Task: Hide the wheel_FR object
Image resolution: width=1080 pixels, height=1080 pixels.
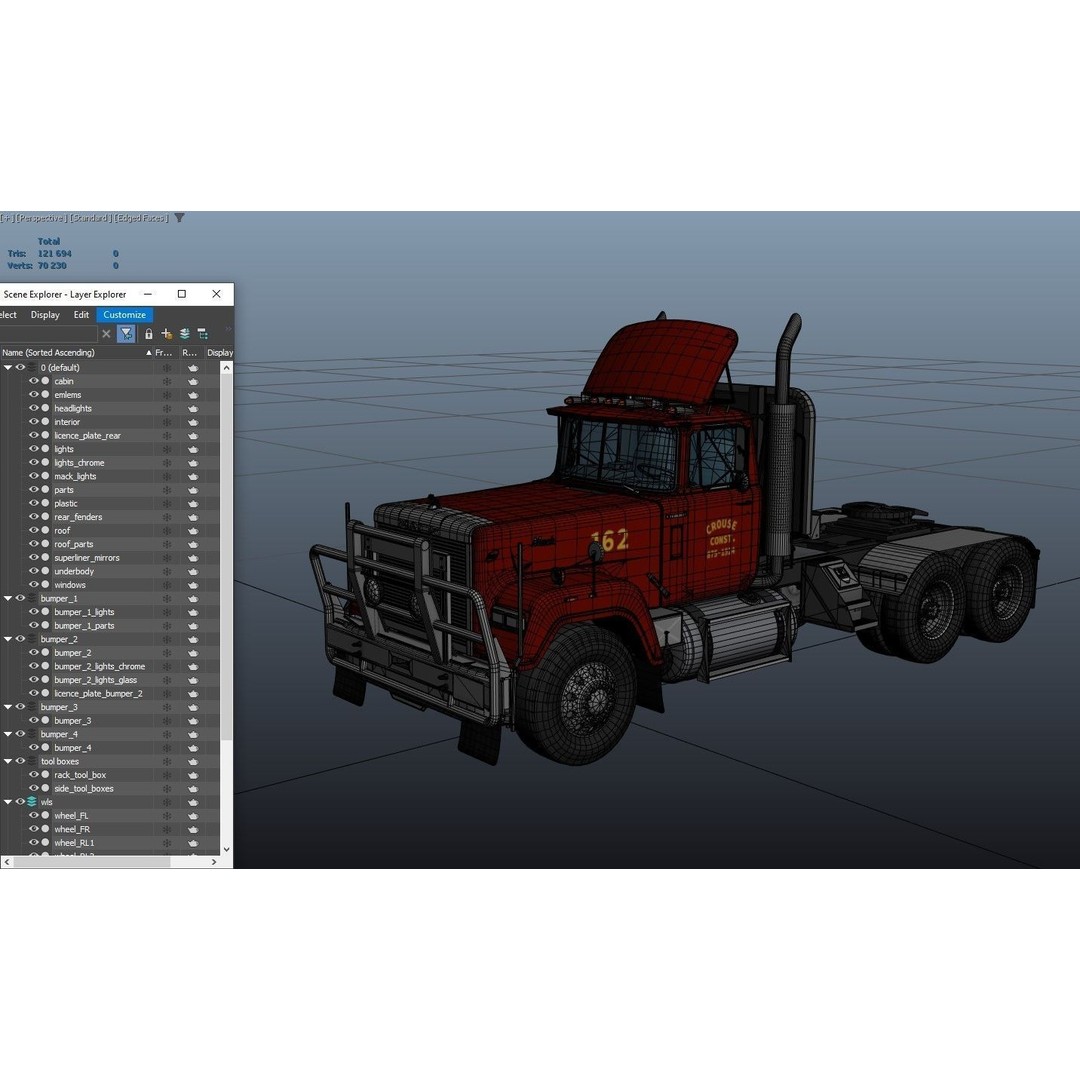Action: (33, 829)
